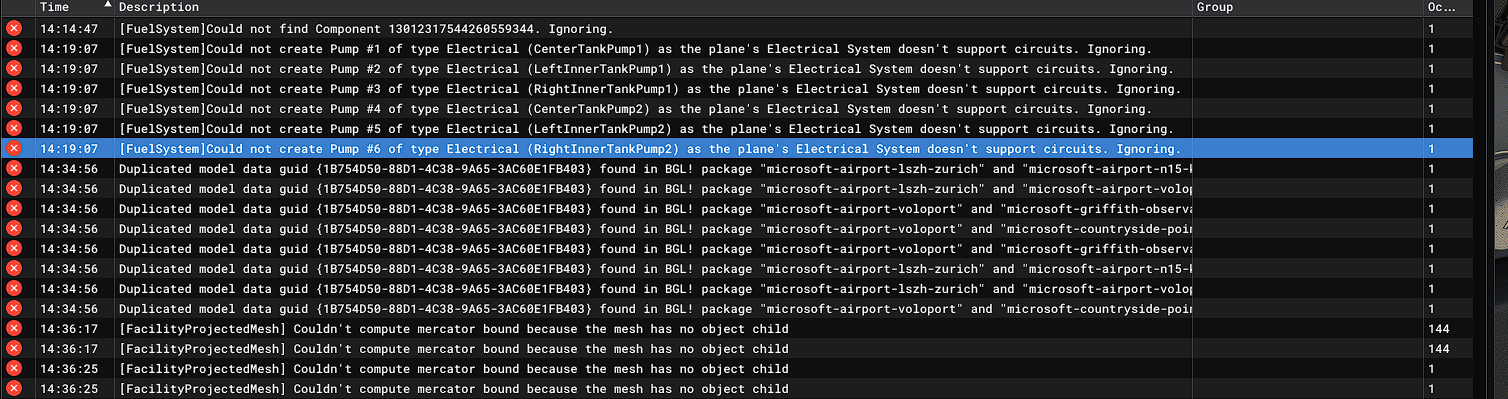Image resolution: width=1508 pixels, height=399 pixels.
Task: Click error icon beside Pump #3 RightInnerTankPump1 row
Action: 14,88
